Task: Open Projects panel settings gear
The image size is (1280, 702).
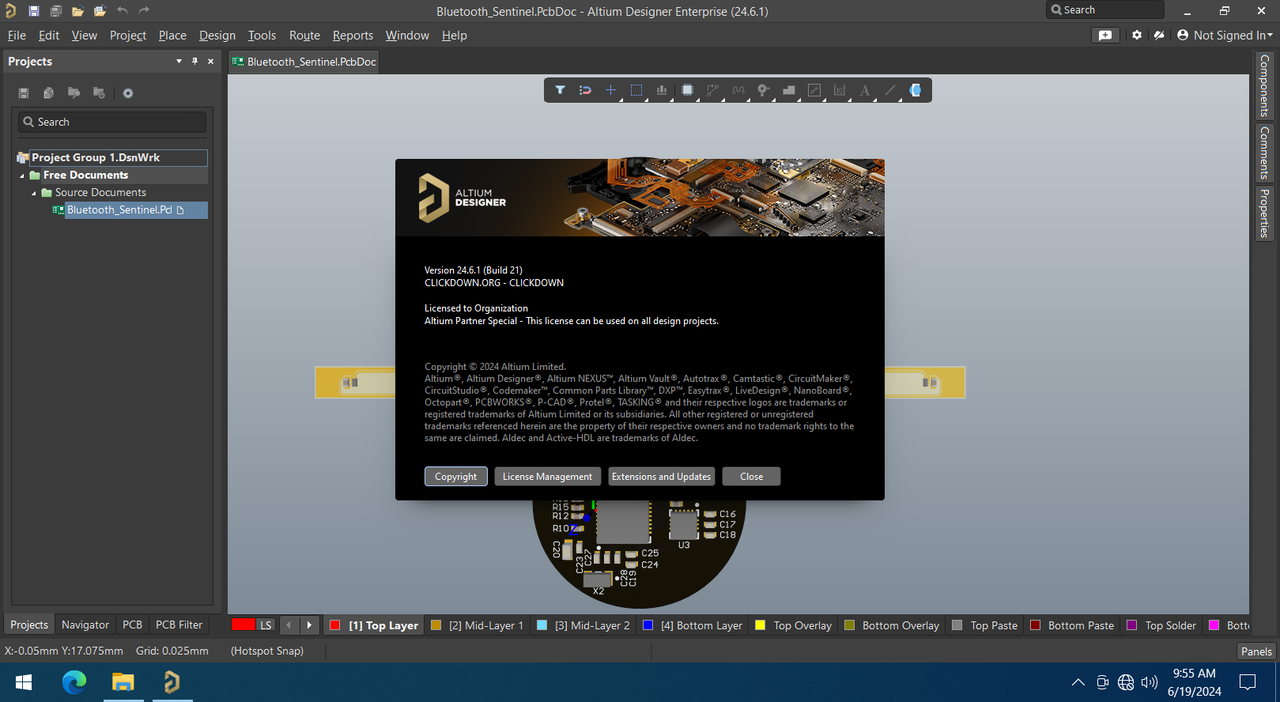Action: coord(128,93)
